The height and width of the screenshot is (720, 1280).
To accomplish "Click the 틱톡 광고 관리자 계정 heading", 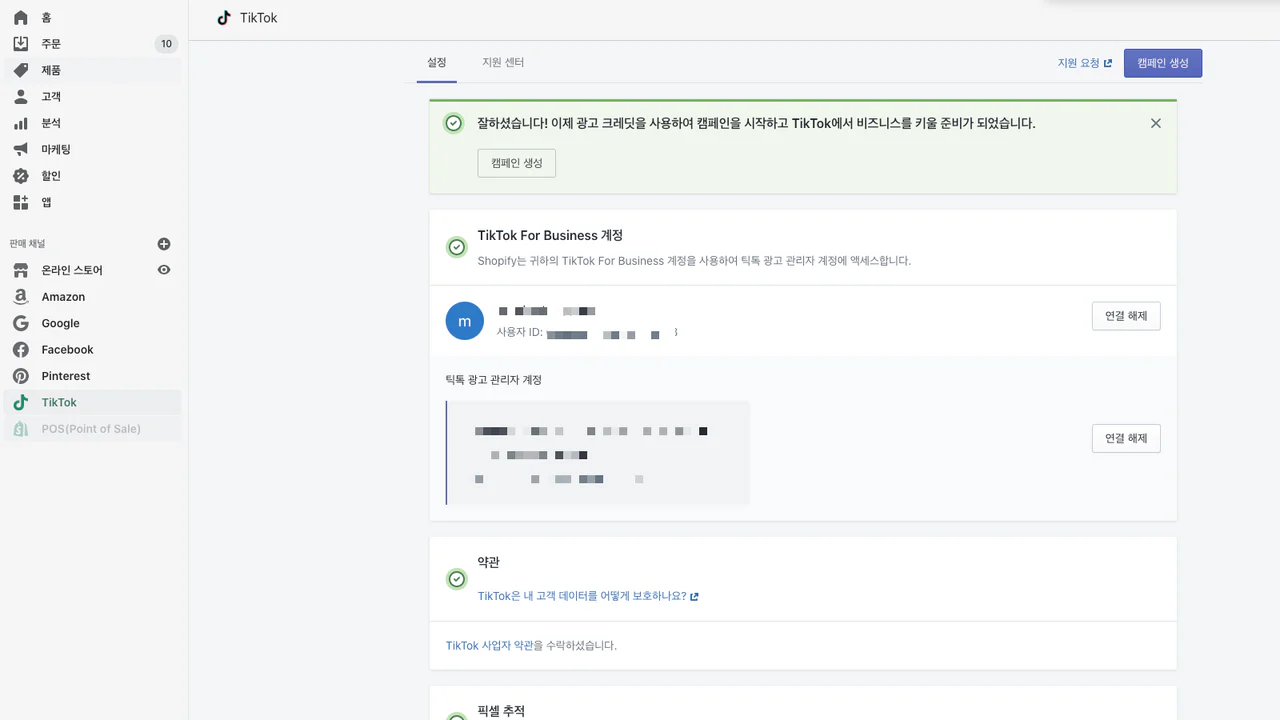I will pos(494,380).
